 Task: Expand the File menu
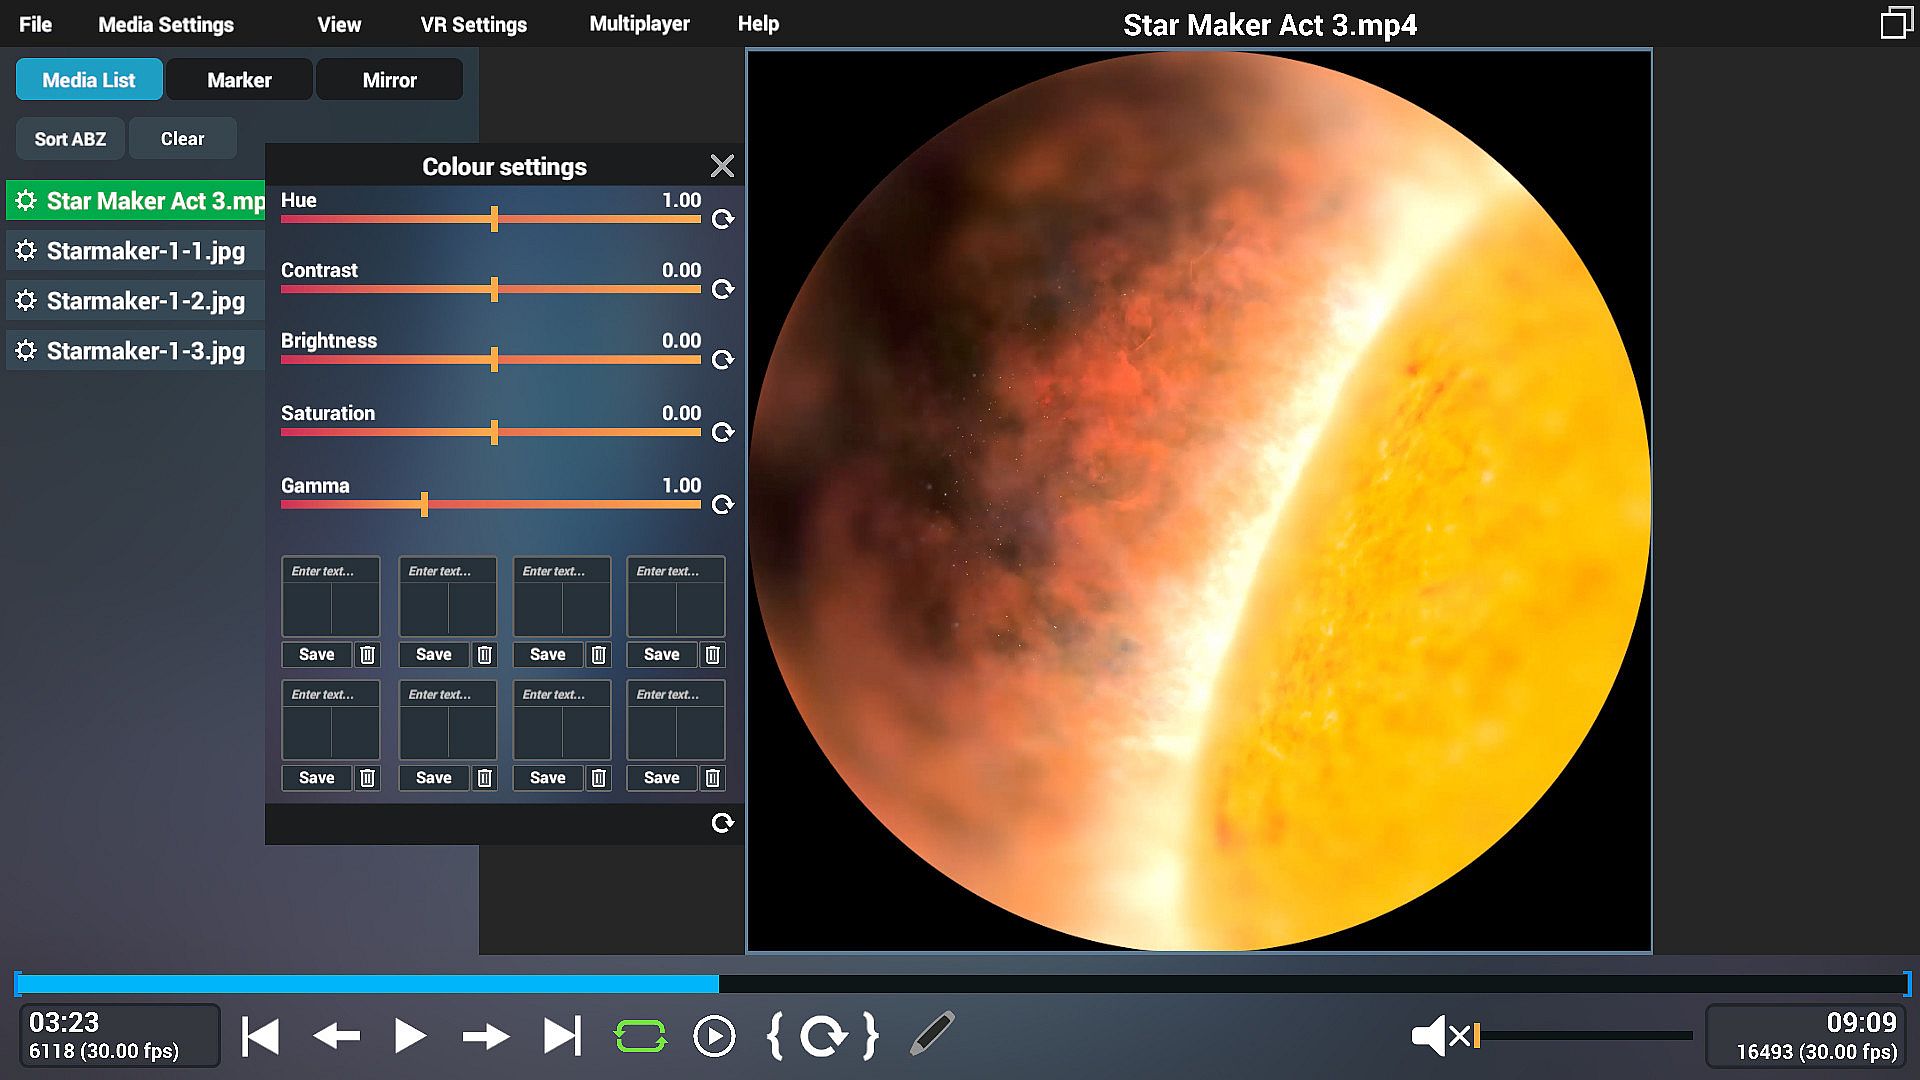pos(35,24)
